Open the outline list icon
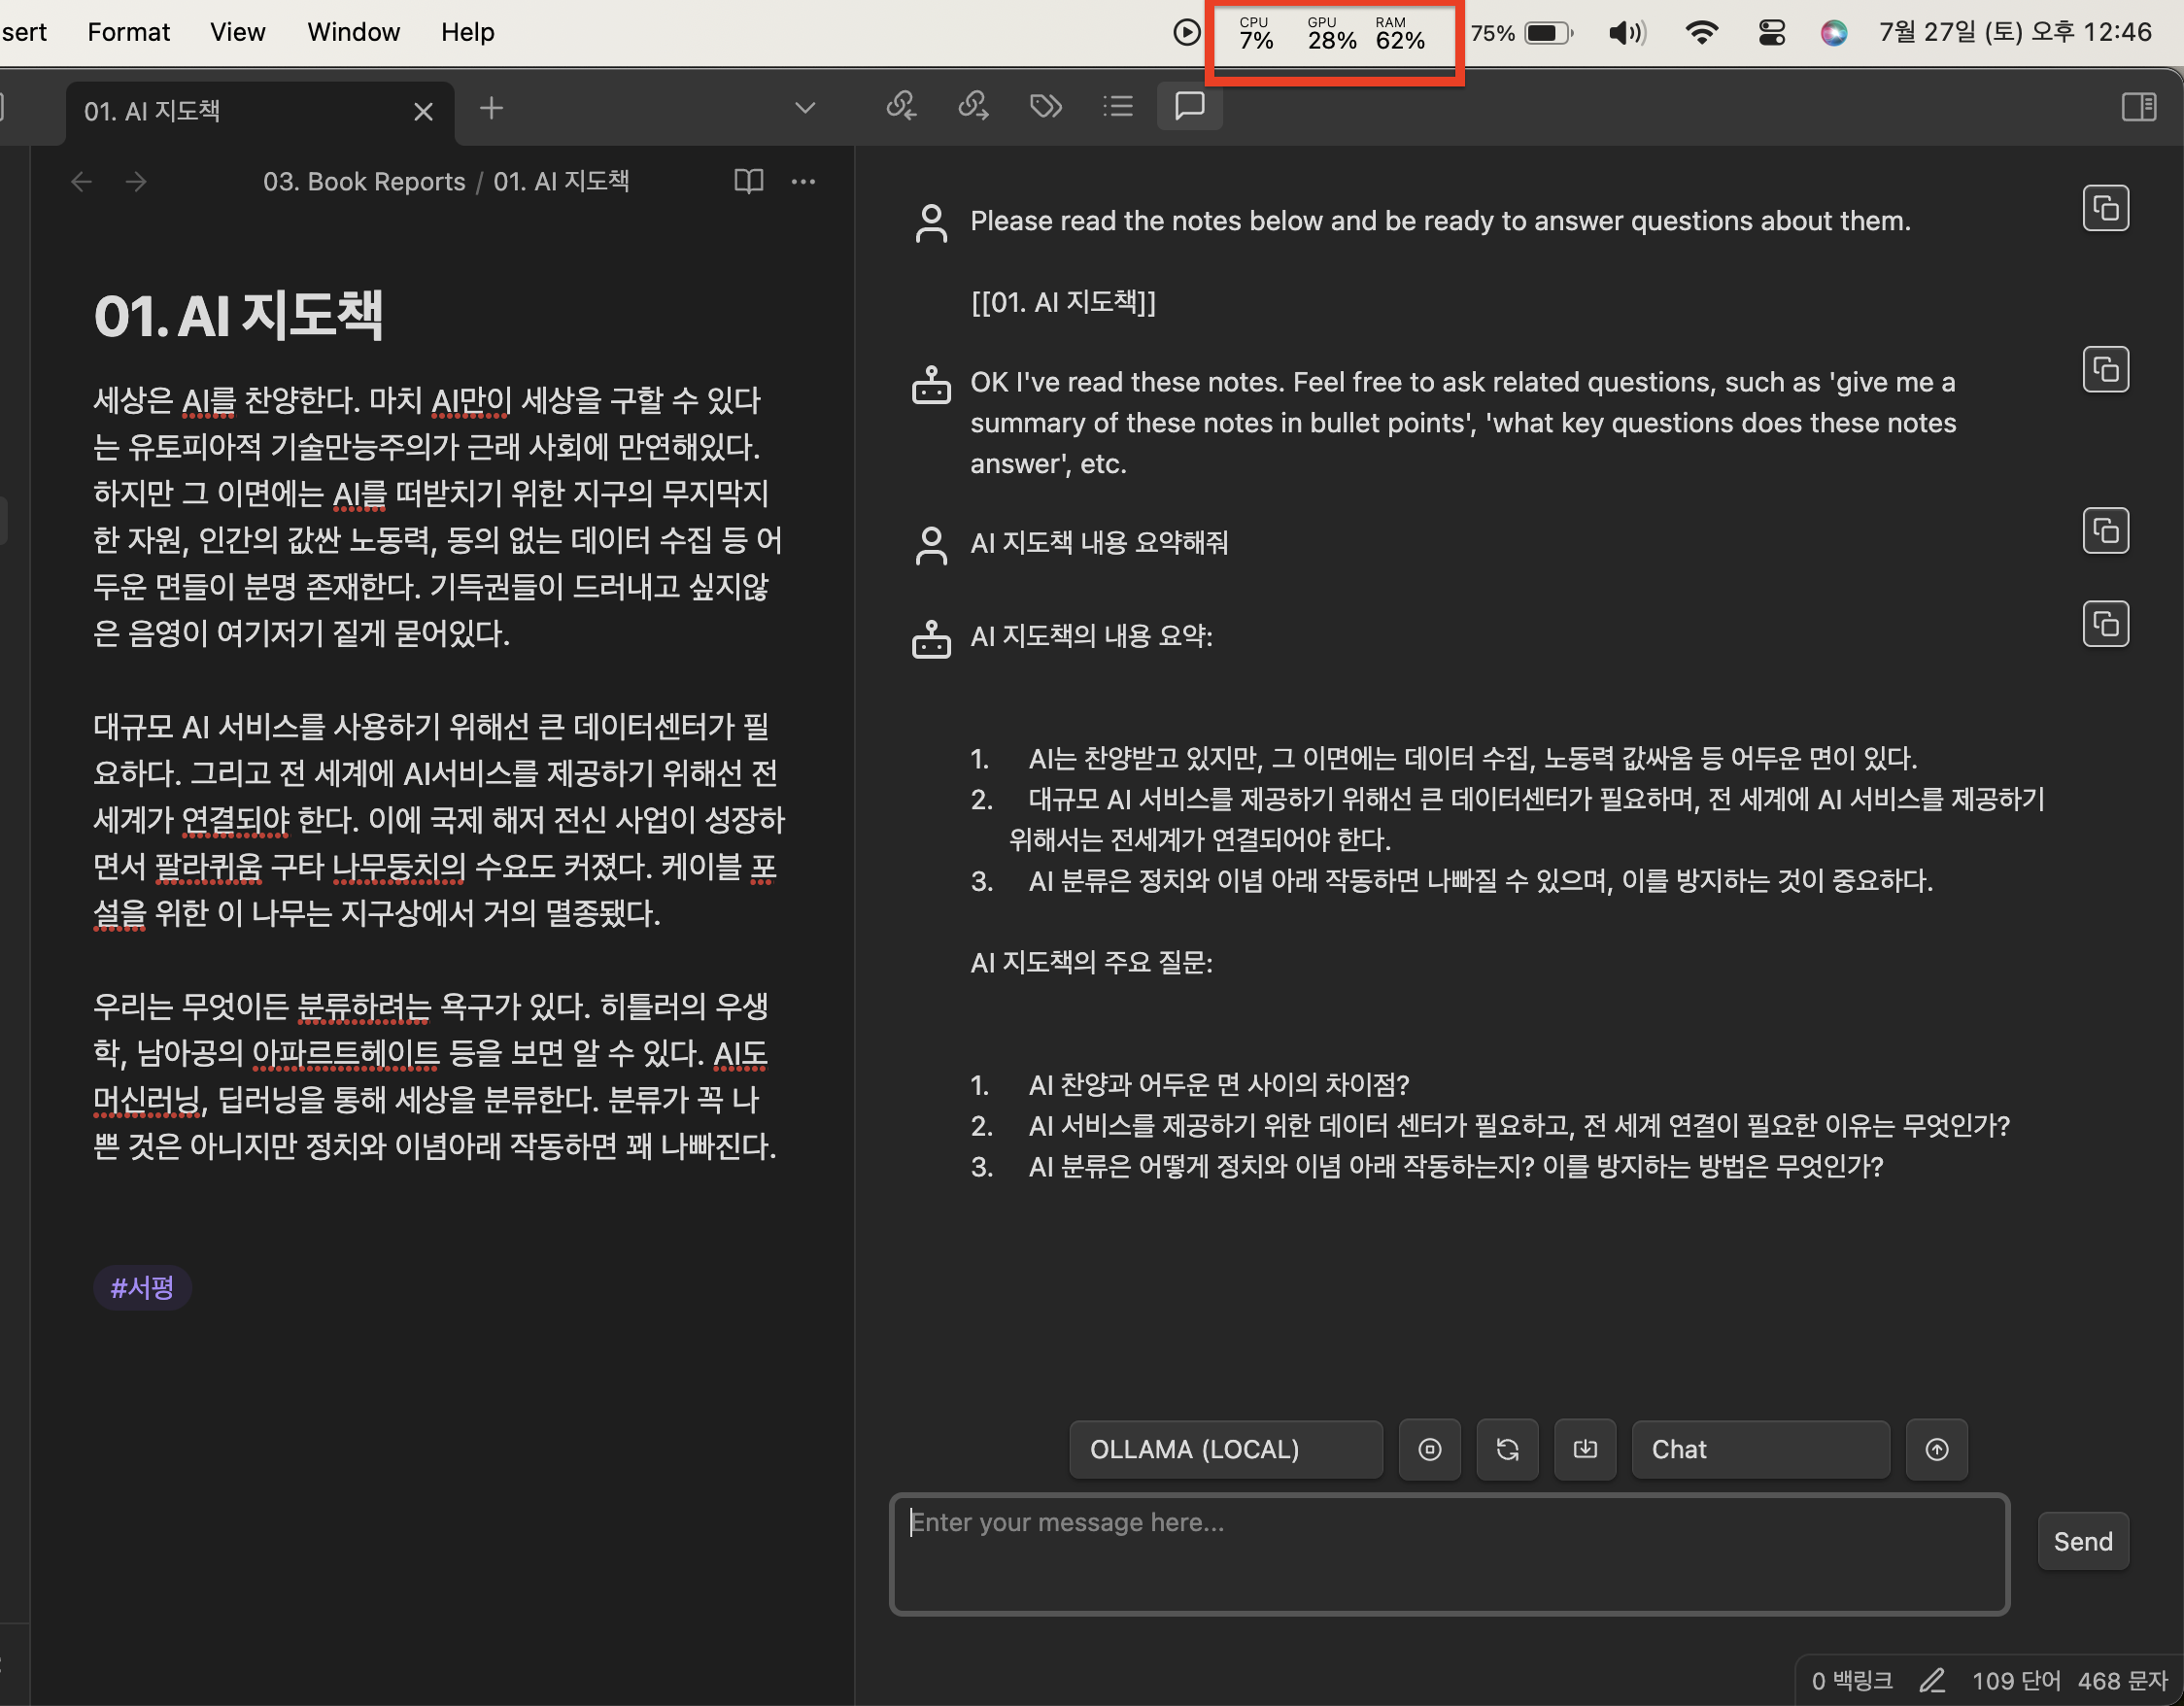 pos(1117,106)
